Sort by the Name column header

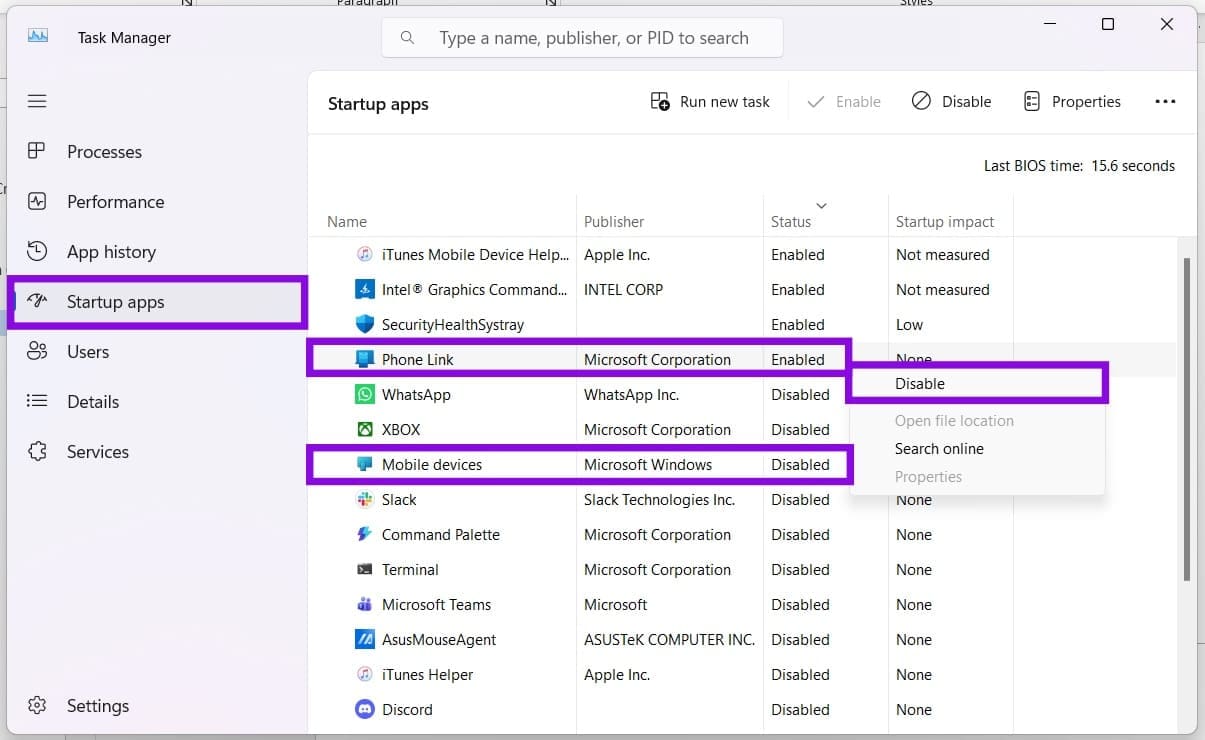(347, 222)
